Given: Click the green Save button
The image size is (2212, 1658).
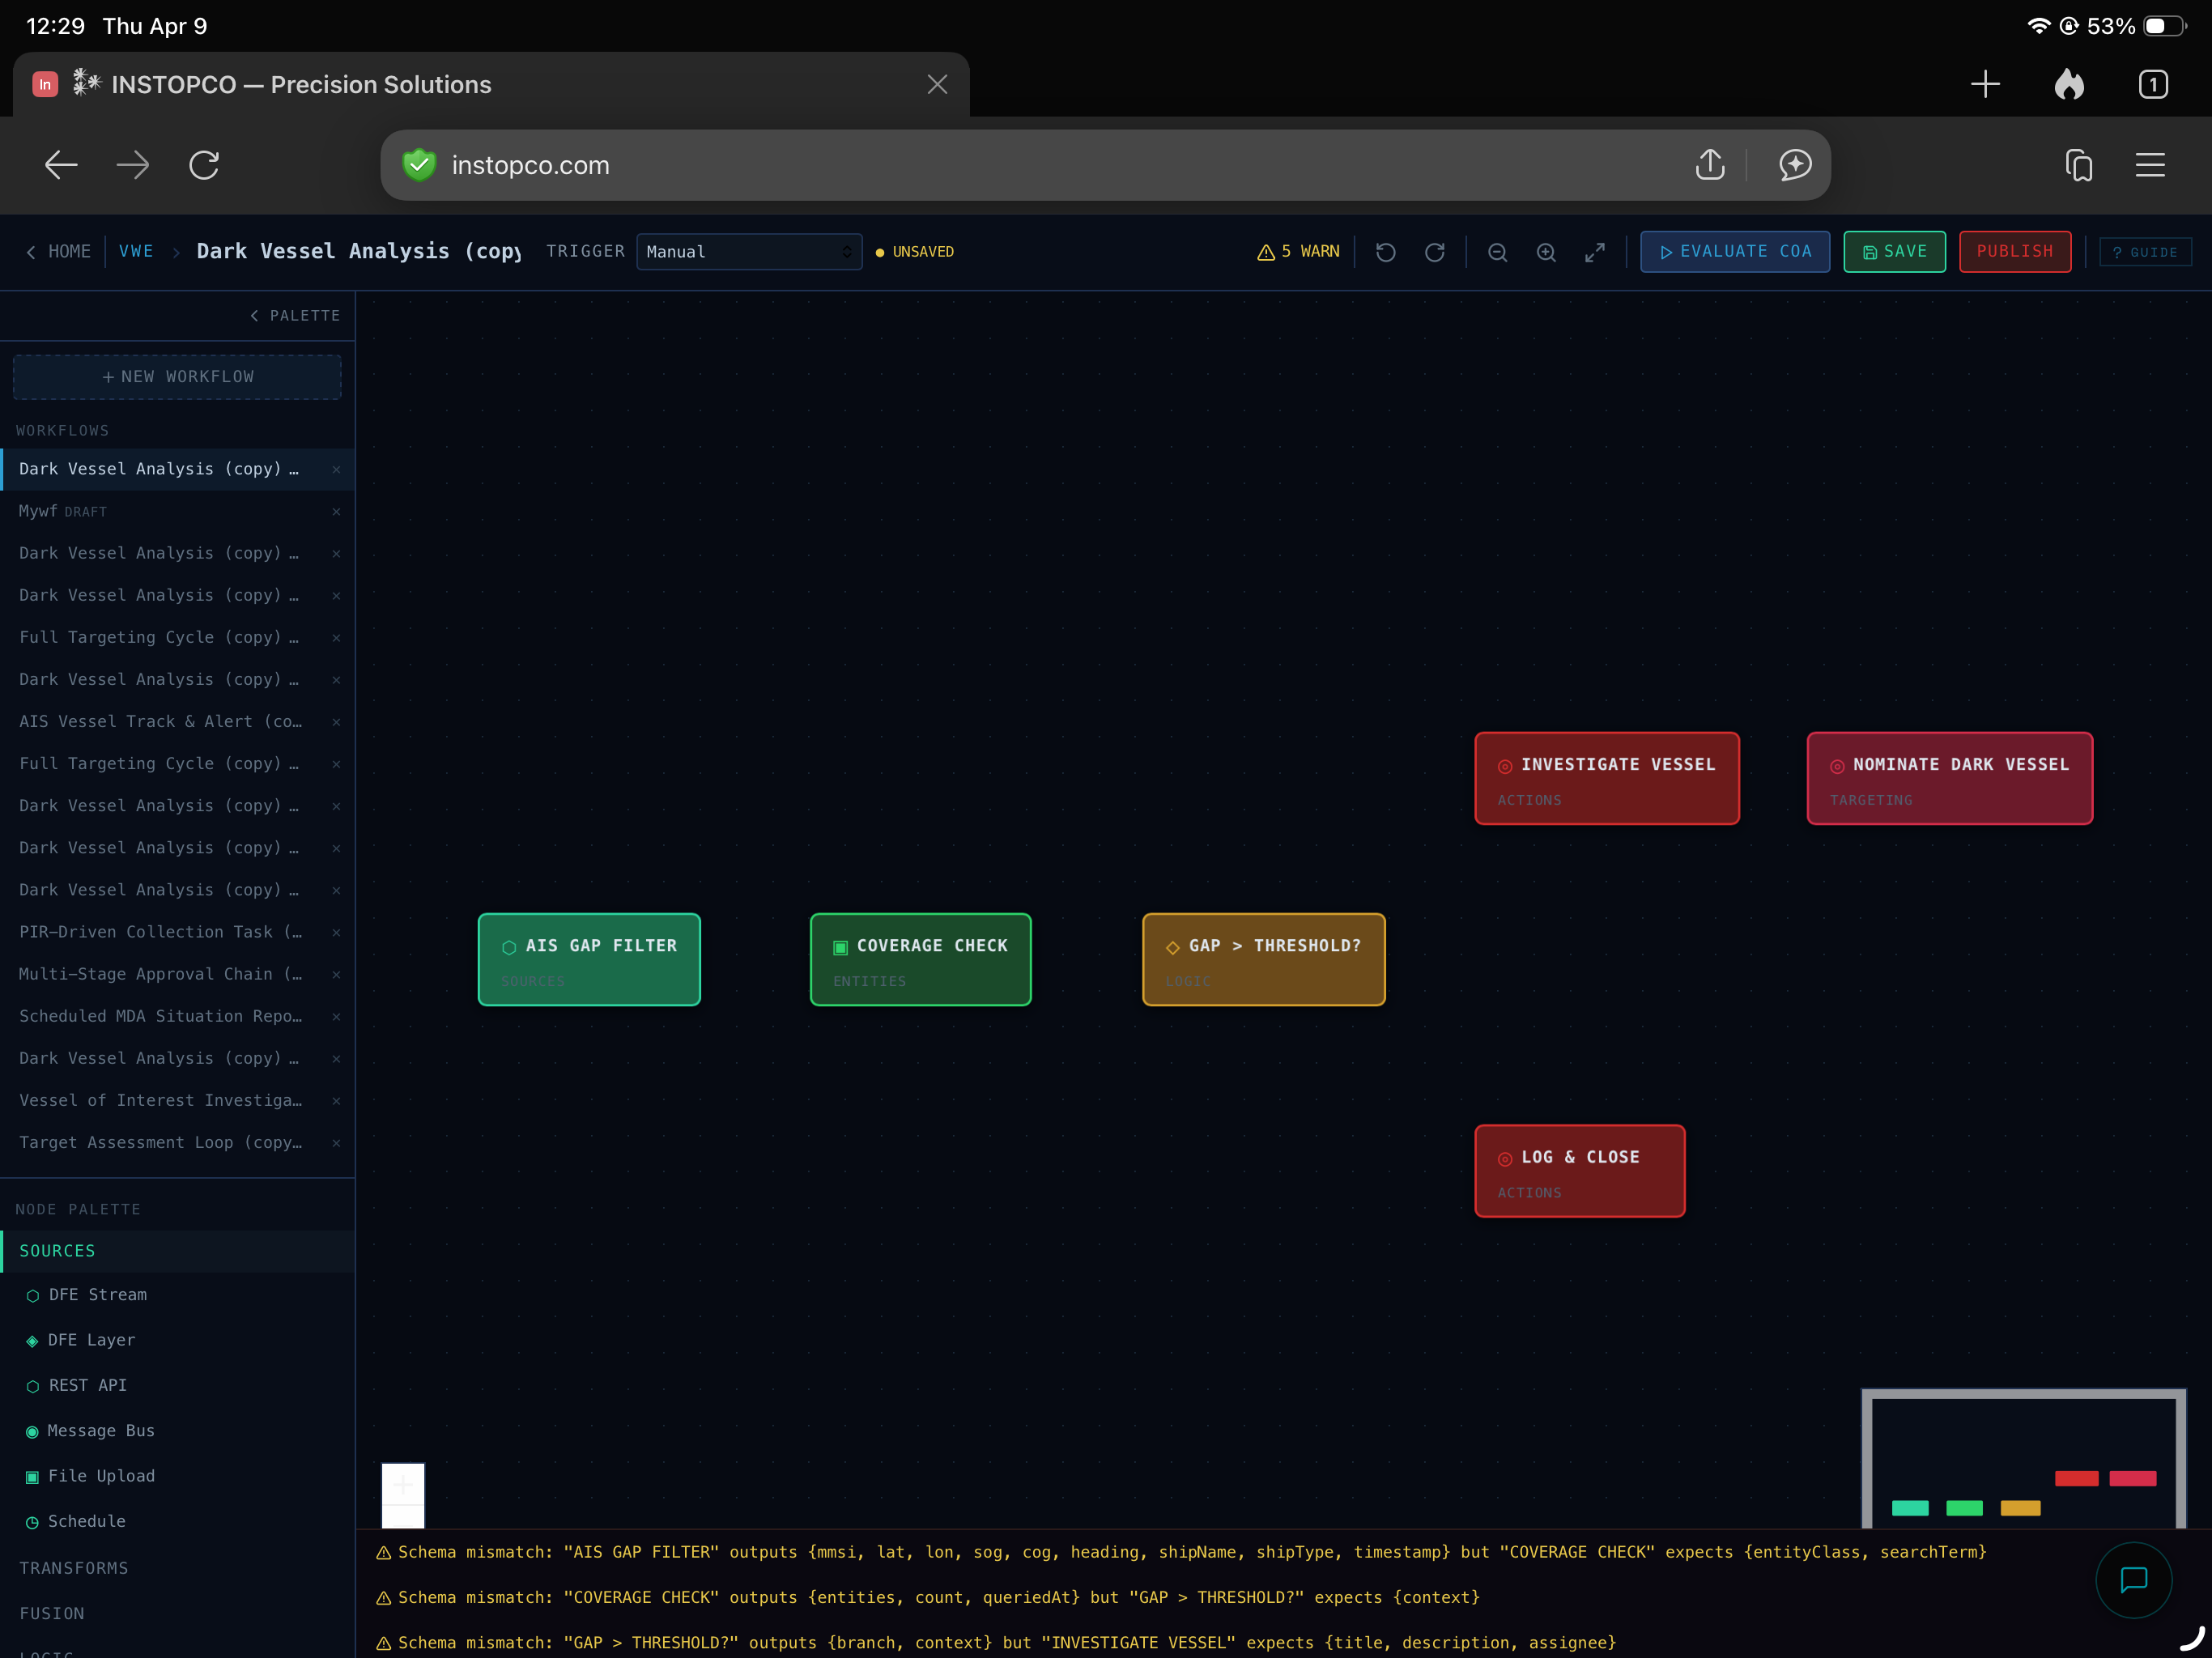Looking at the screenshot, I should 1894,252.
